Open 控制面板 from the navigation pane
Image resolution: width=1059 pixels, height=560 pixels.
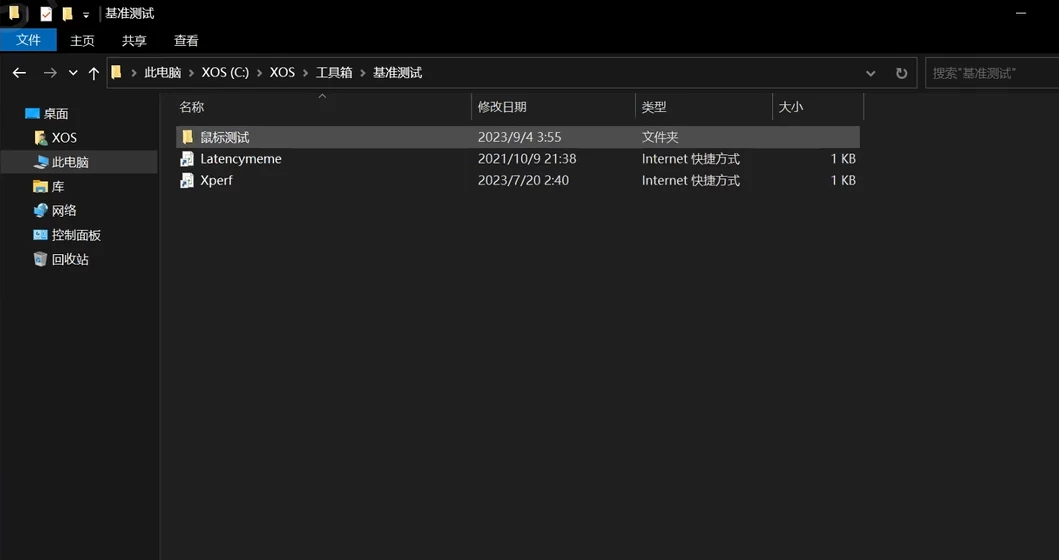coord(76,235)
